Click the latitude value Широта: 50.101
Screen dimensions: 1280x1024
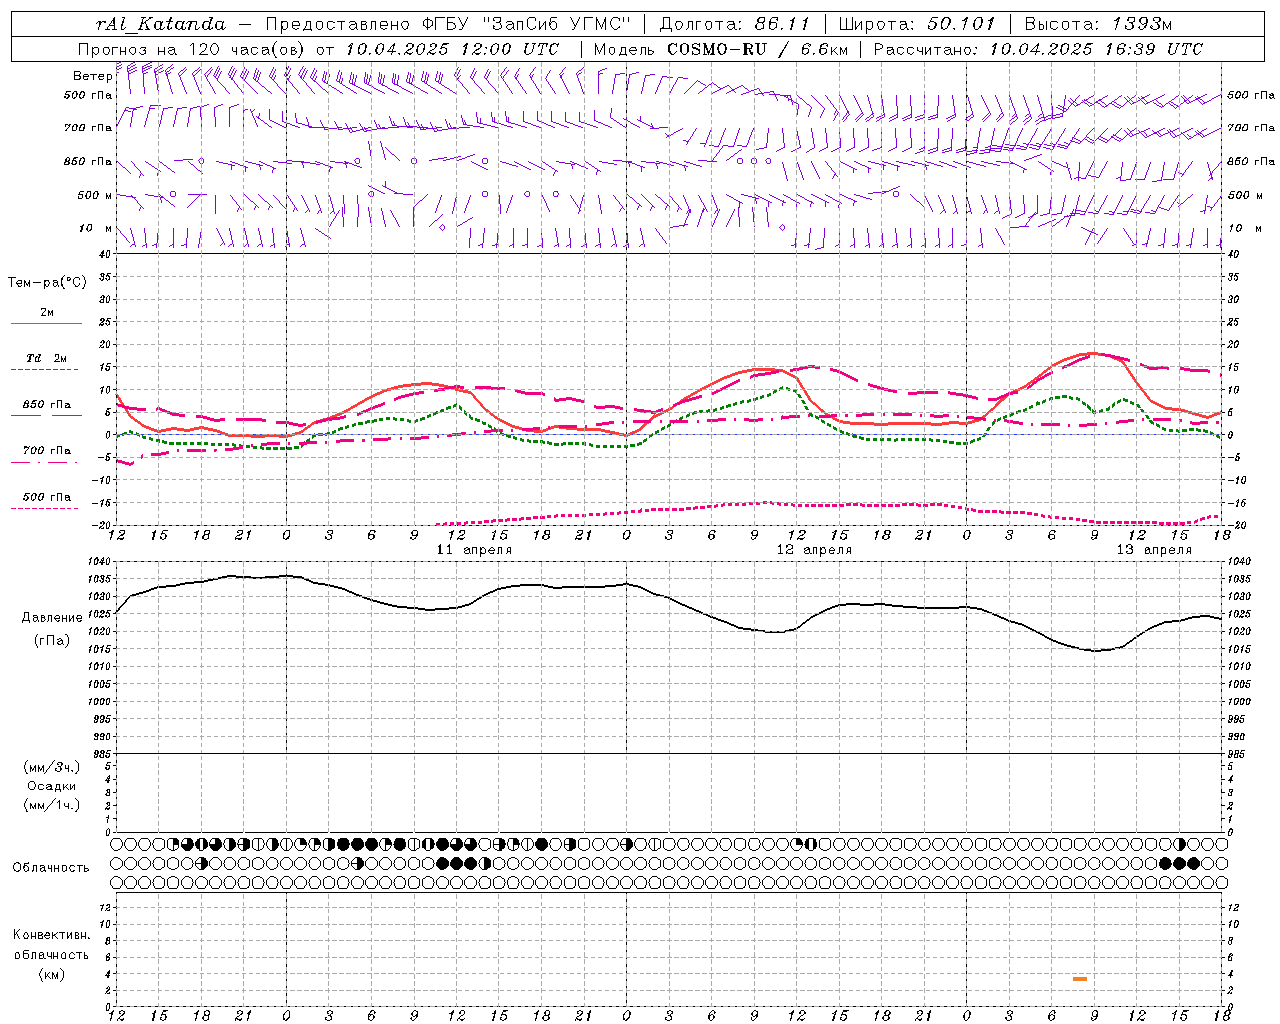click(x=917, y=24)
